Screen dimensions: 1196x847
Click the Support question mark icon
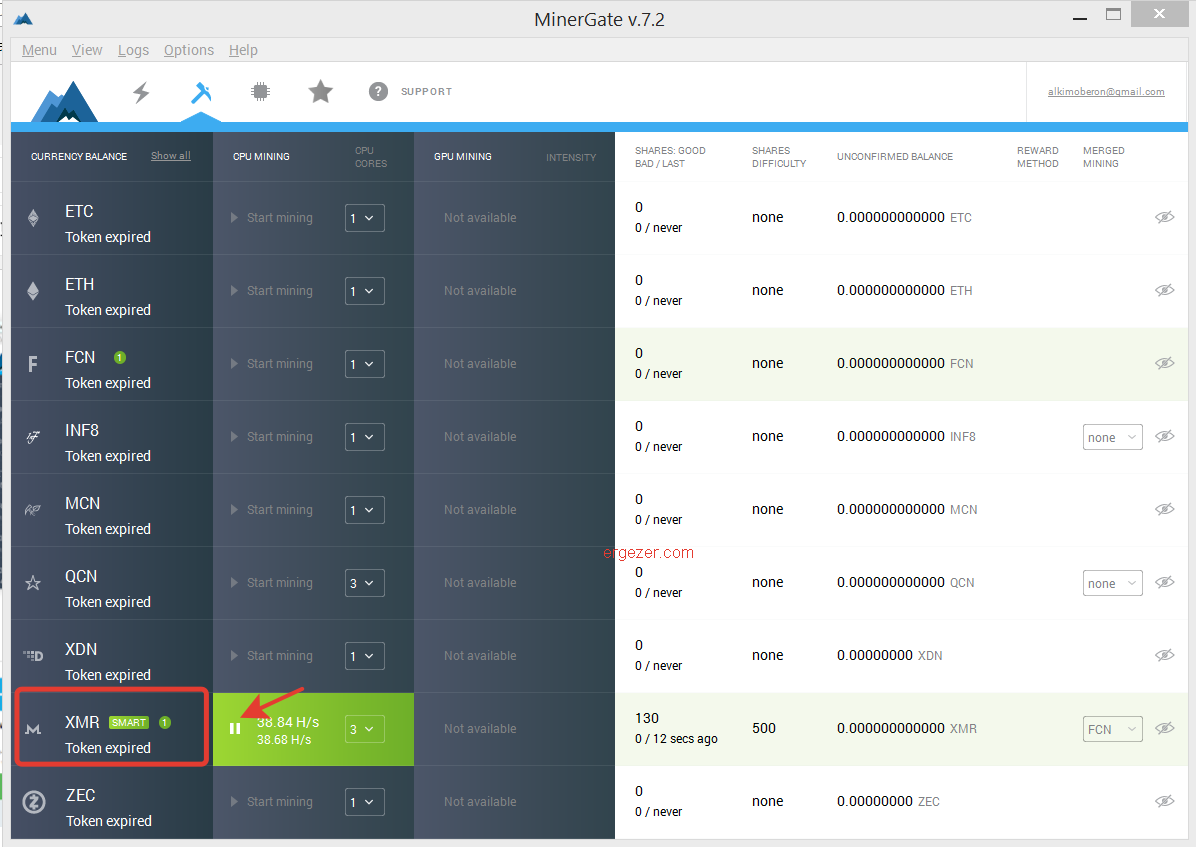click(378, 92)
